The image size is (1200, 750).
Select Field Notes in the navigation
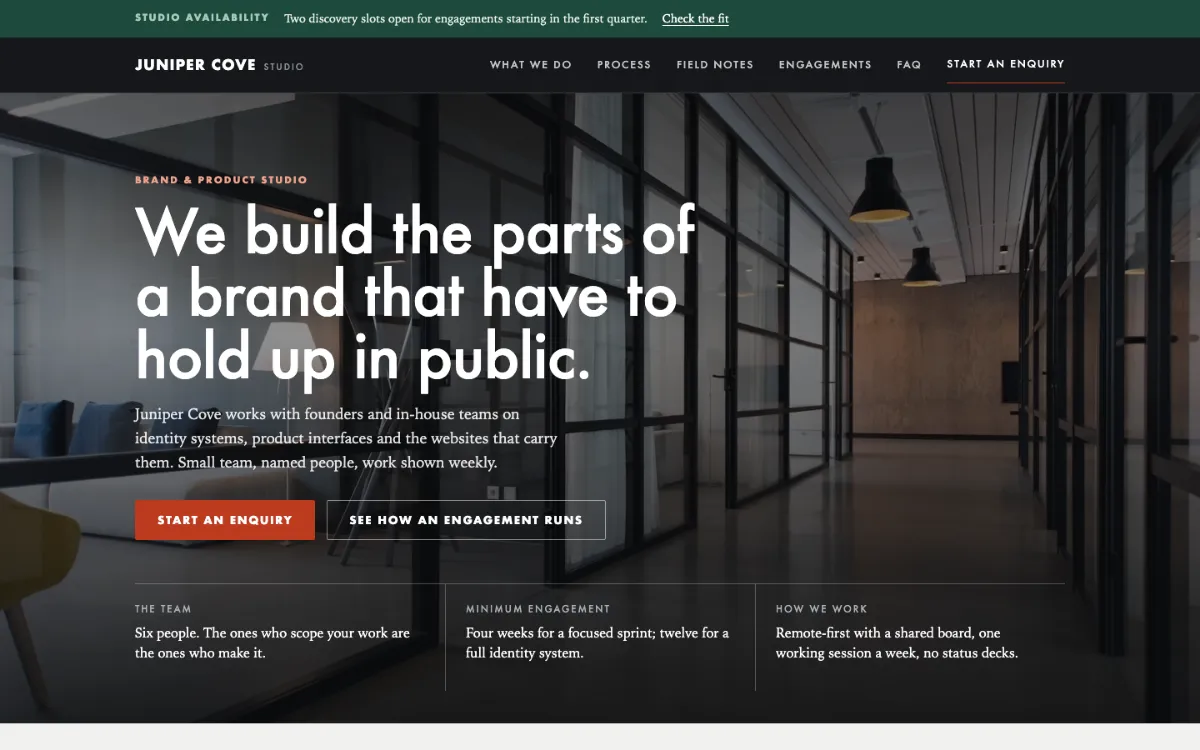pos(715,65)
